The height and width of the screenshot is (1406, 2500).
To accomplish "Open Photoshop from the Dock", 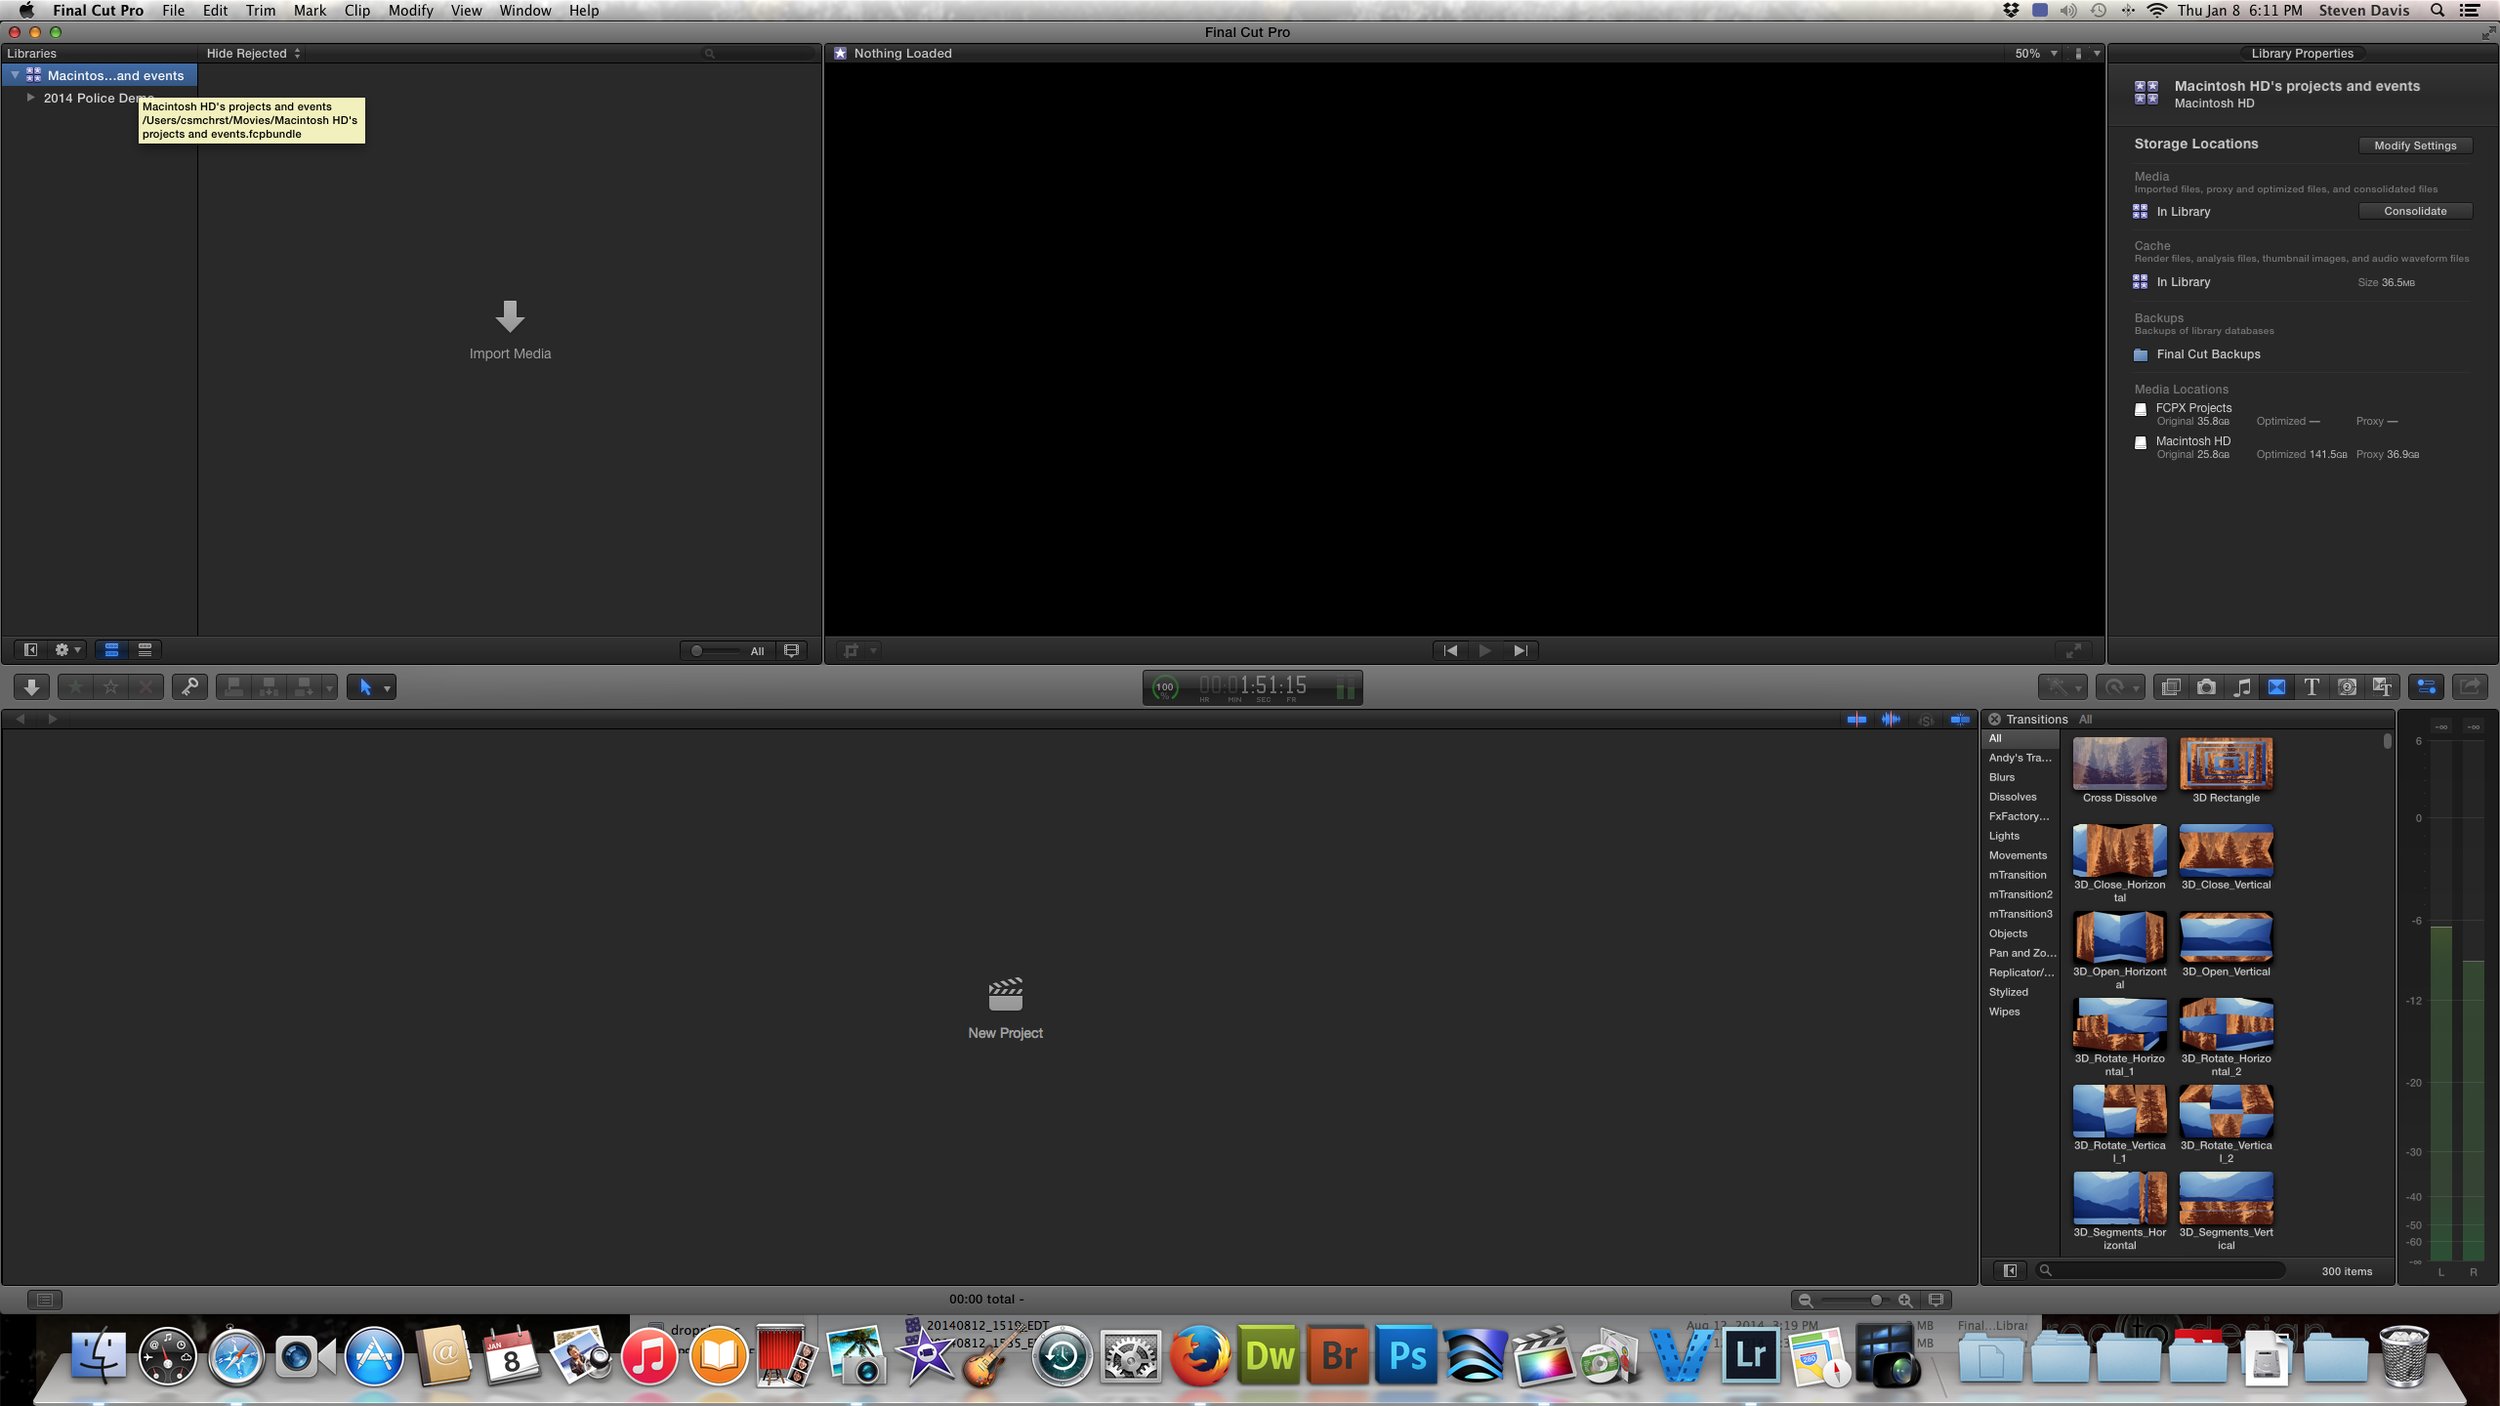I will [1407, 1356].
